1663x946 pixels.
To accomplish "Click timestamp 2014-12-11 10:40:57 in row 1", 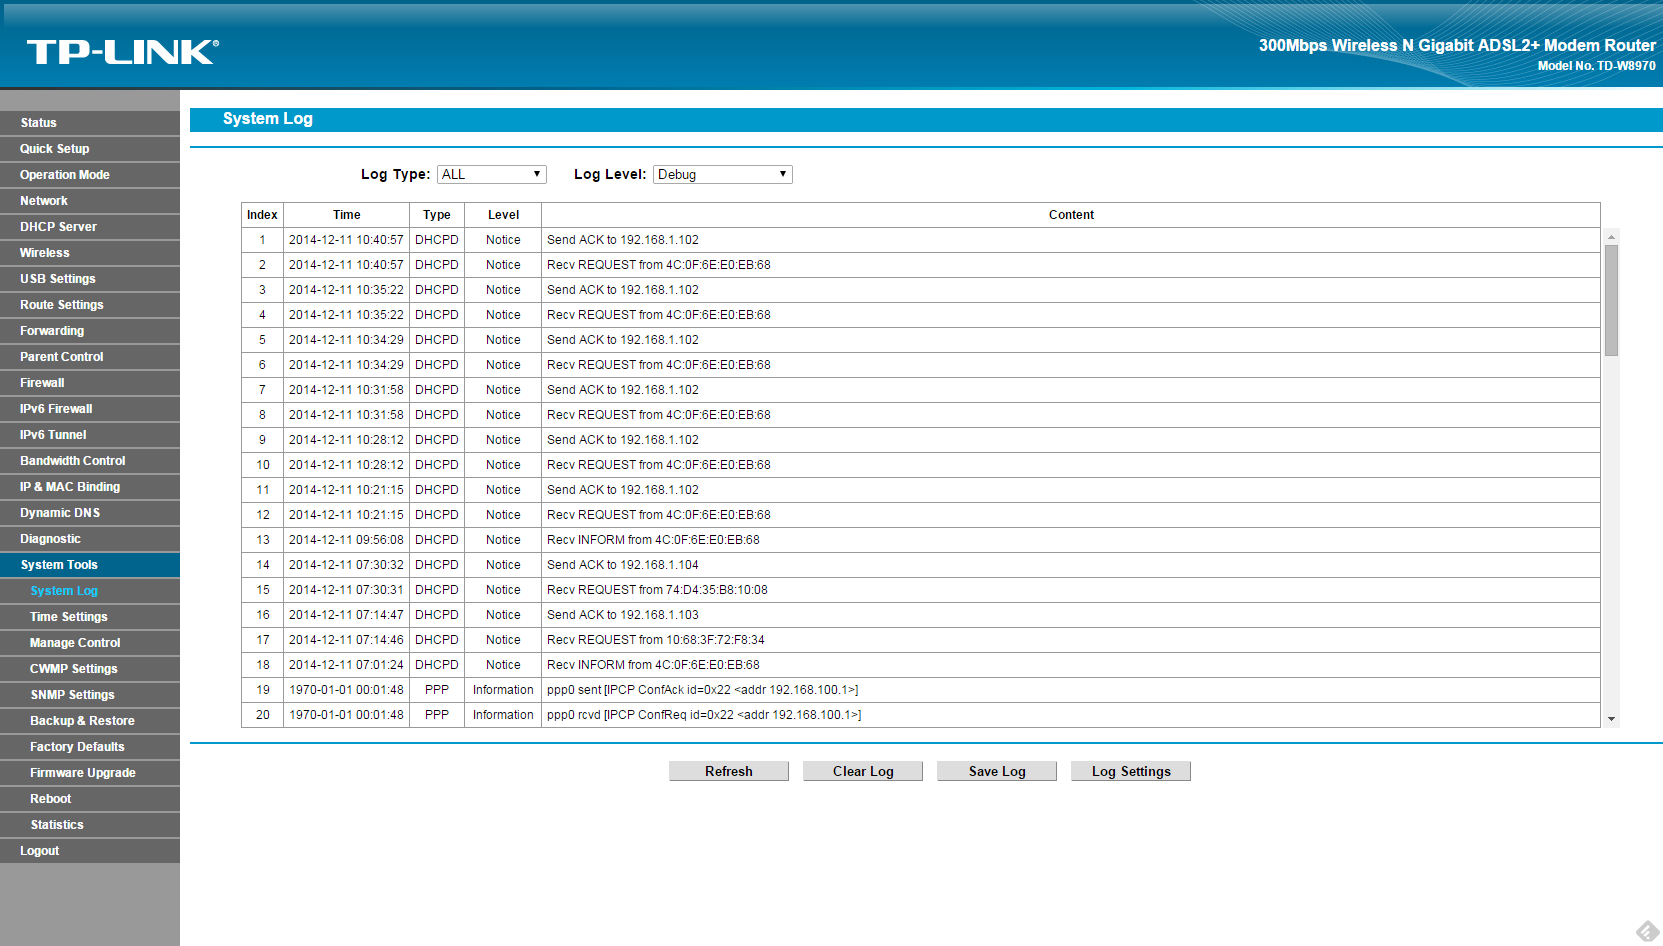I will click(346, 240).
